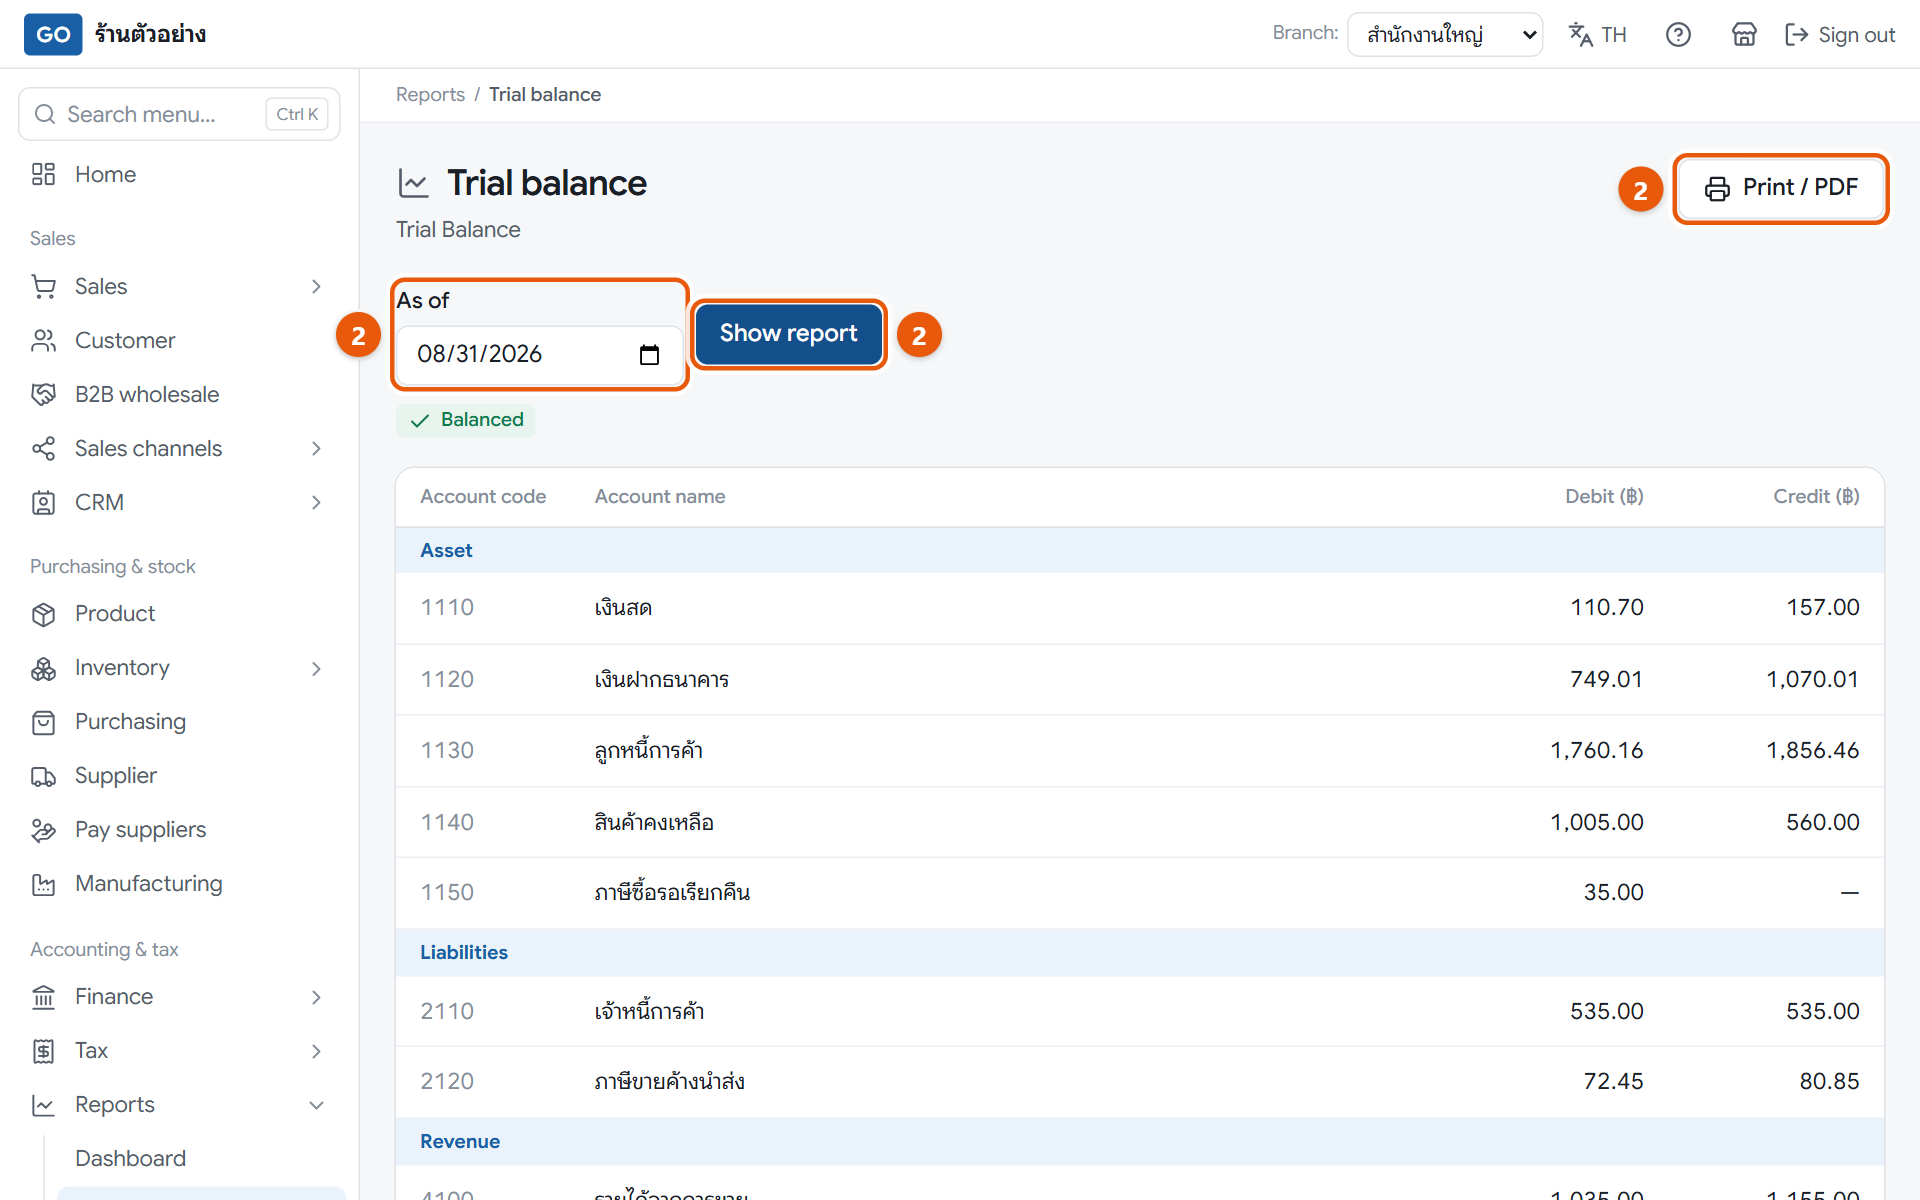Click the Show report button
The height and width of the screenshot is (1200, 1920).
click(x=788, y=333)
